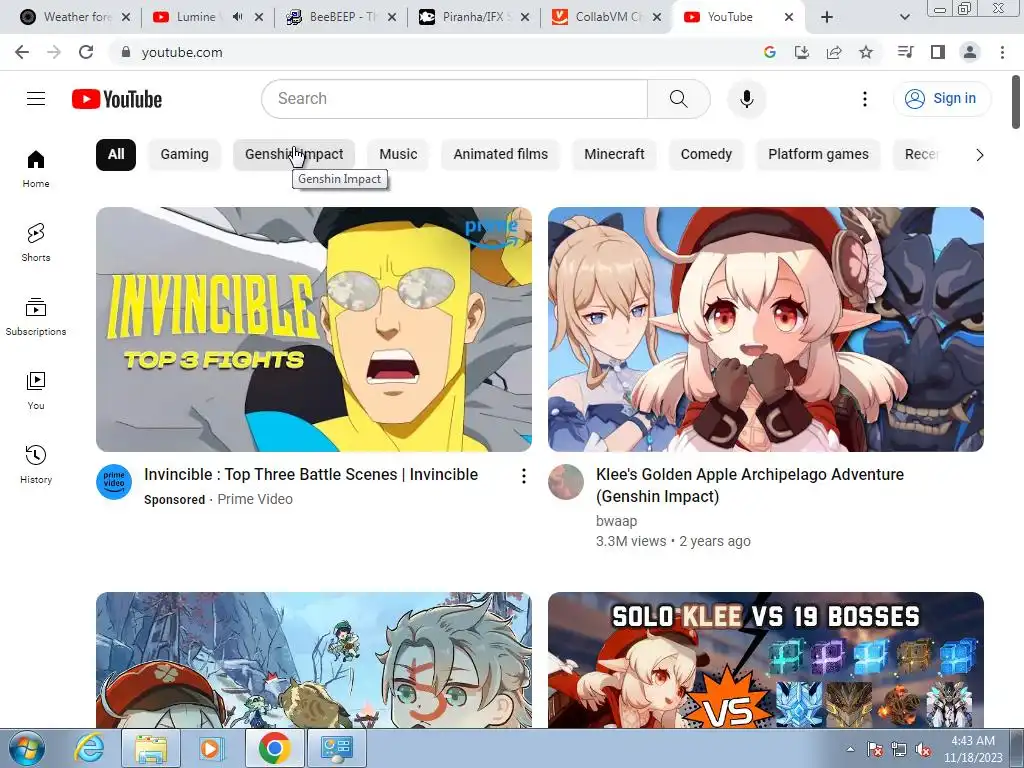
Task: Select the Comedy filter chip
Action: (x=707, y=155)
